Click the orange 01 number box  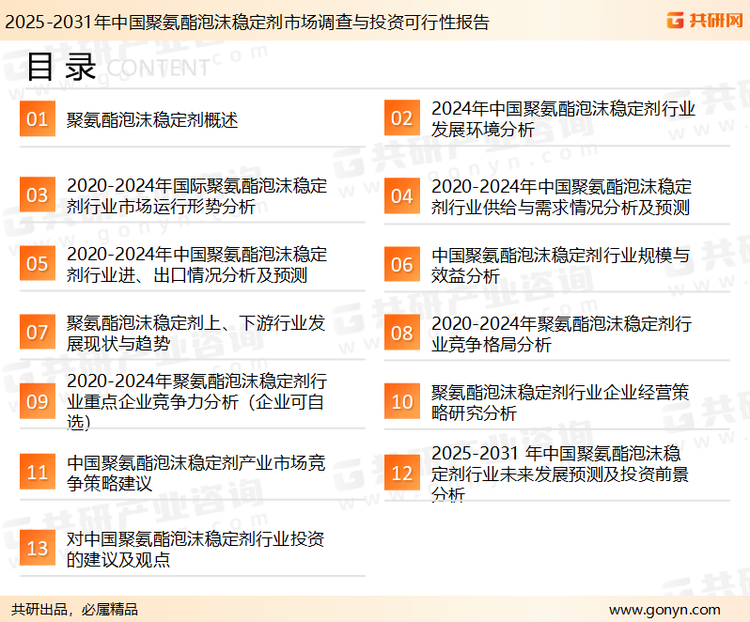37,119
